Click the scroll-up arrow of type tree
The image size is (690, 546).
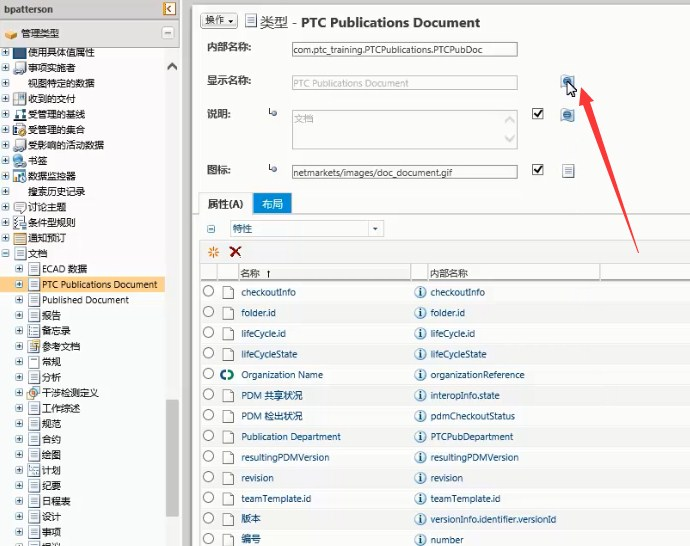coord(172,66)
